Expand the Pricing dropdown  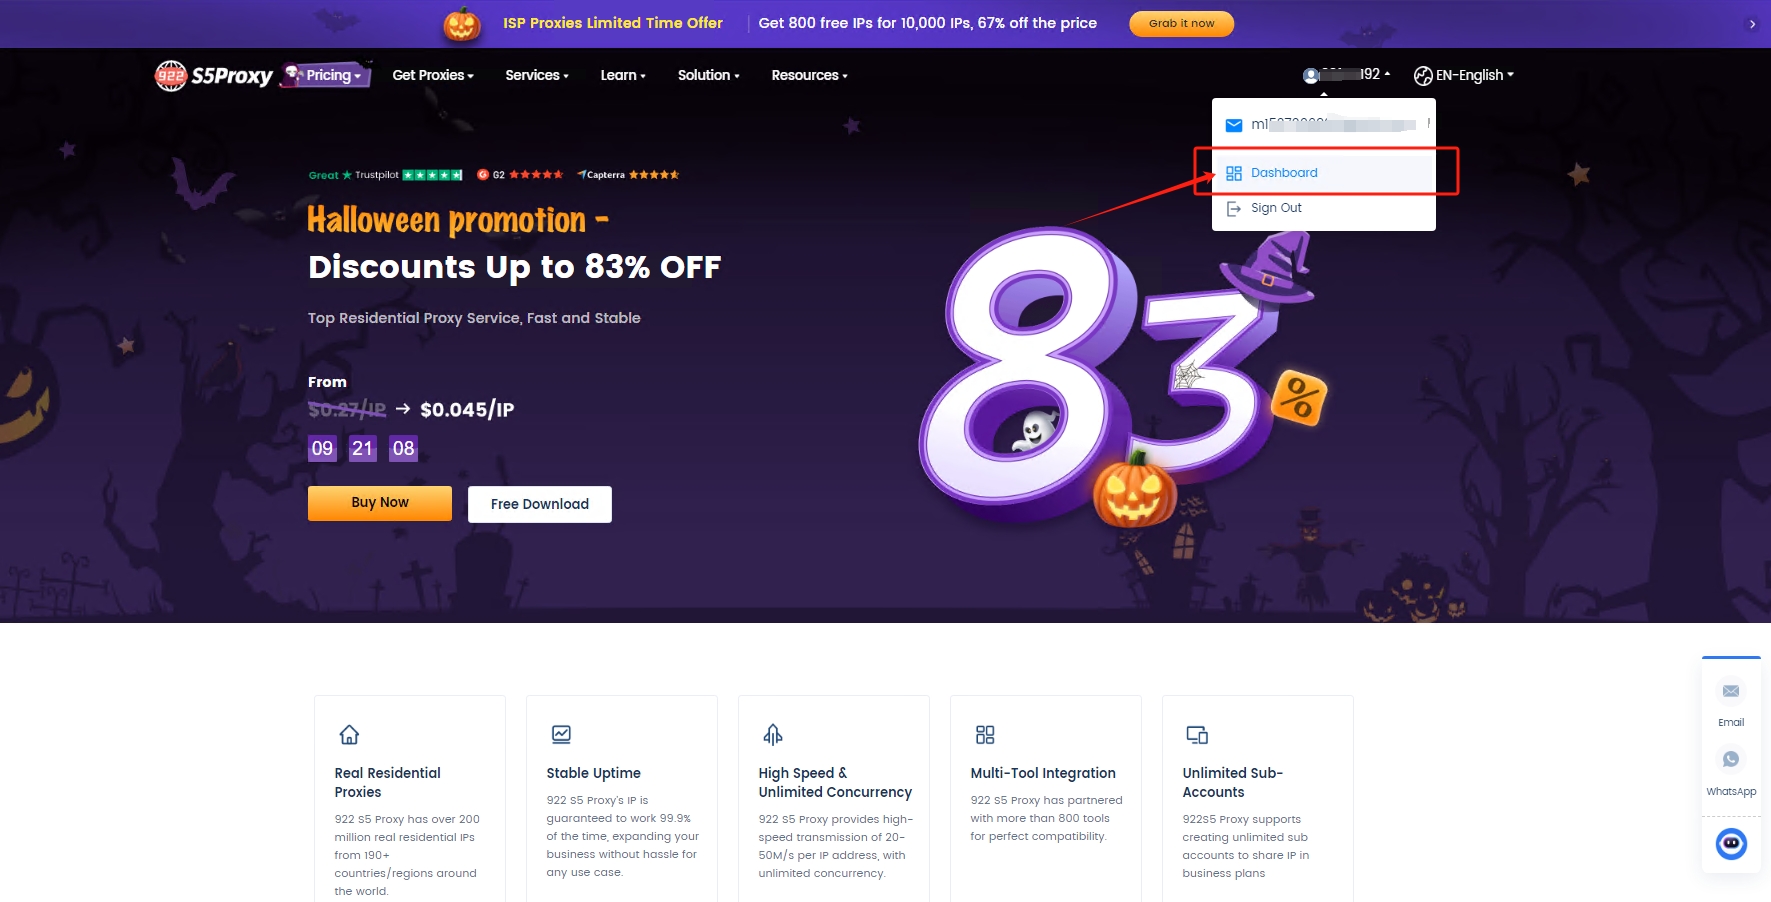pos(327,75)
